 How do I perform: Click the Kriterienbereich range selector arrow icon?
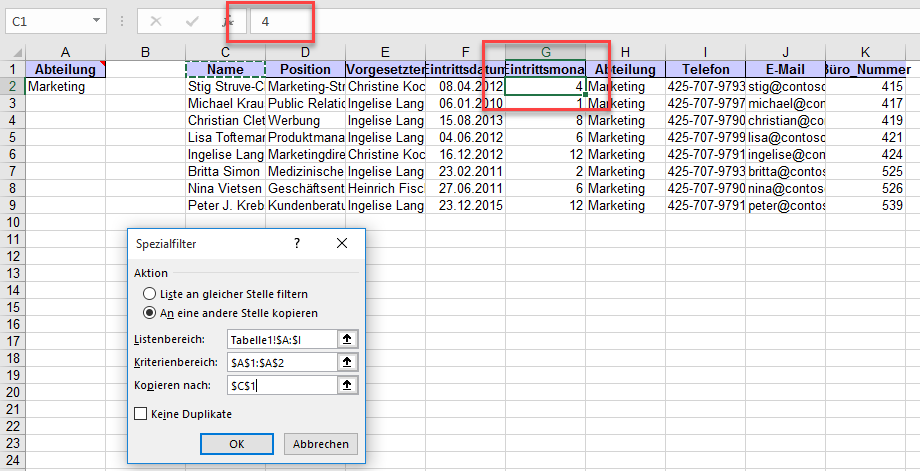point(347,362)
